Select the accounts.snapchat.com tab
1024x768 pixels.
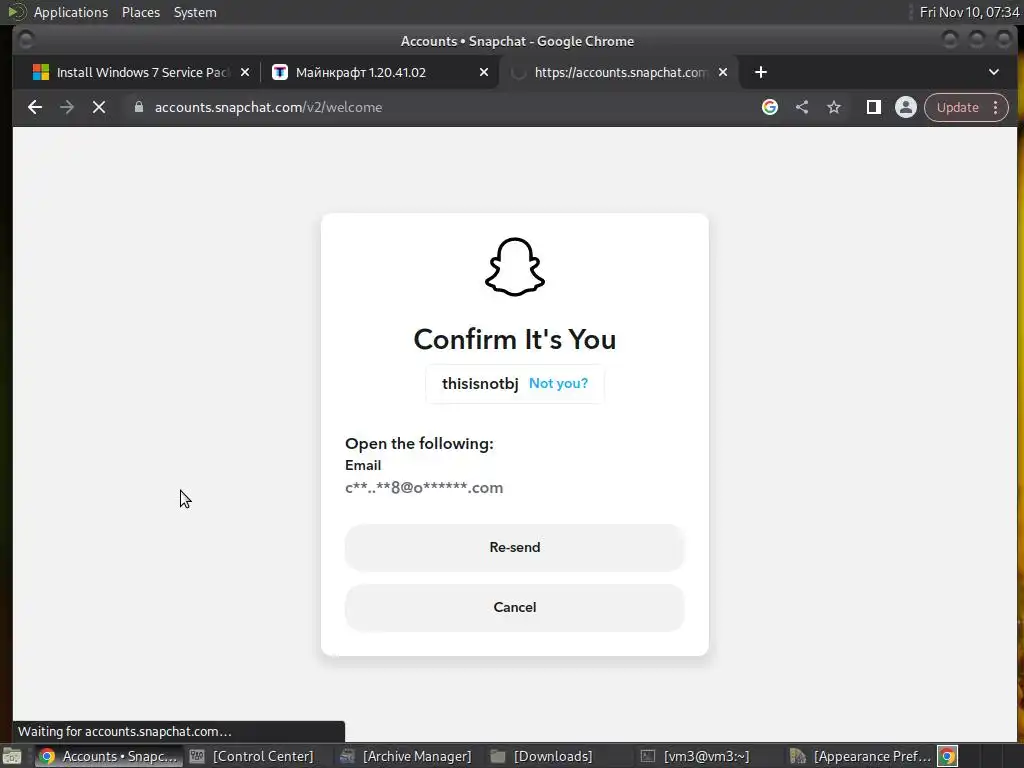click(620, 72)
